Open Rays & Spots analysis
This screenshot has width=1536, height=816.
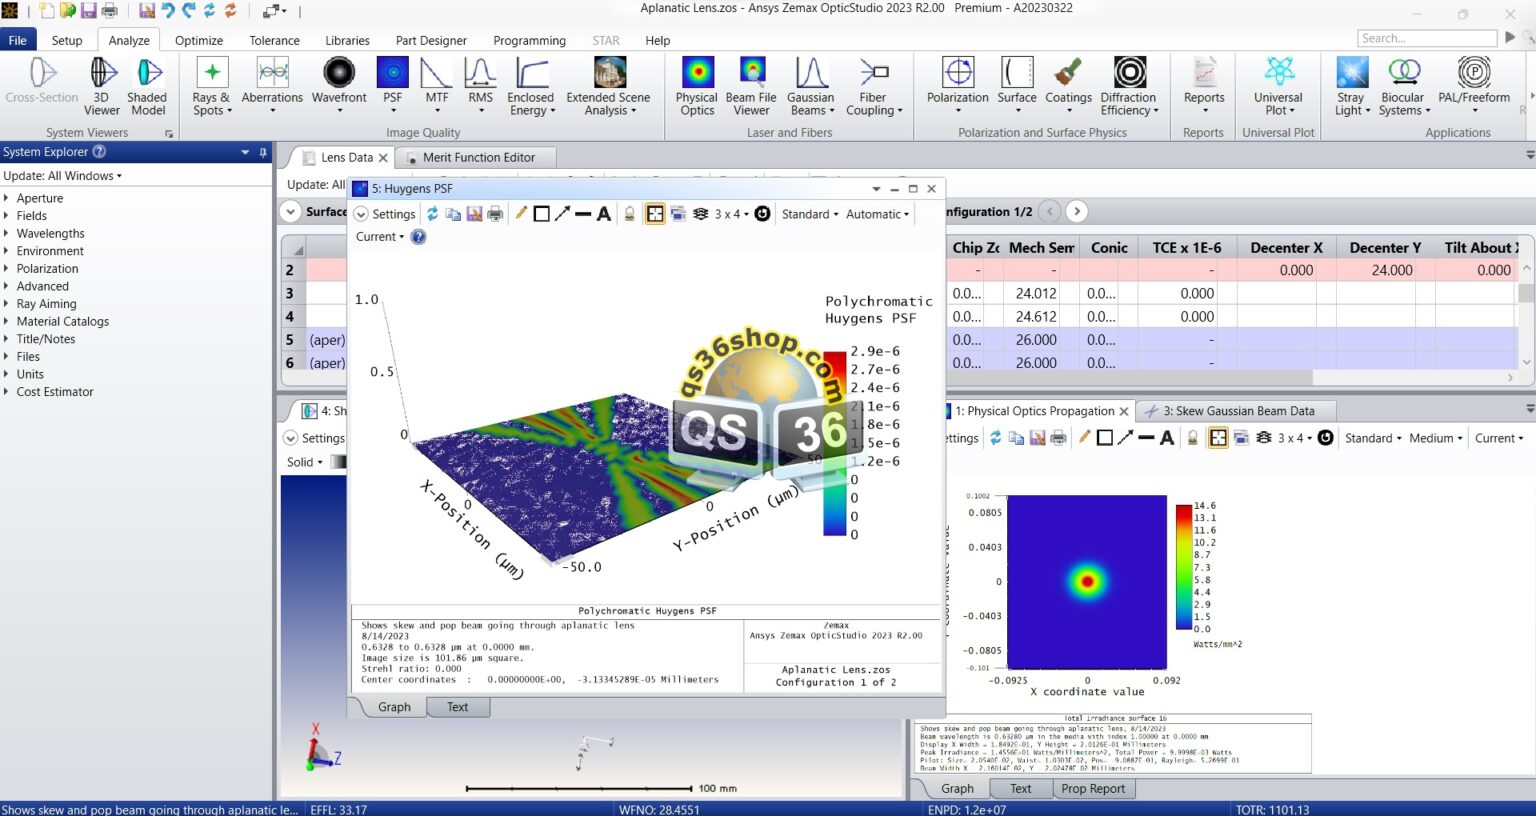(x=211, y=86)
